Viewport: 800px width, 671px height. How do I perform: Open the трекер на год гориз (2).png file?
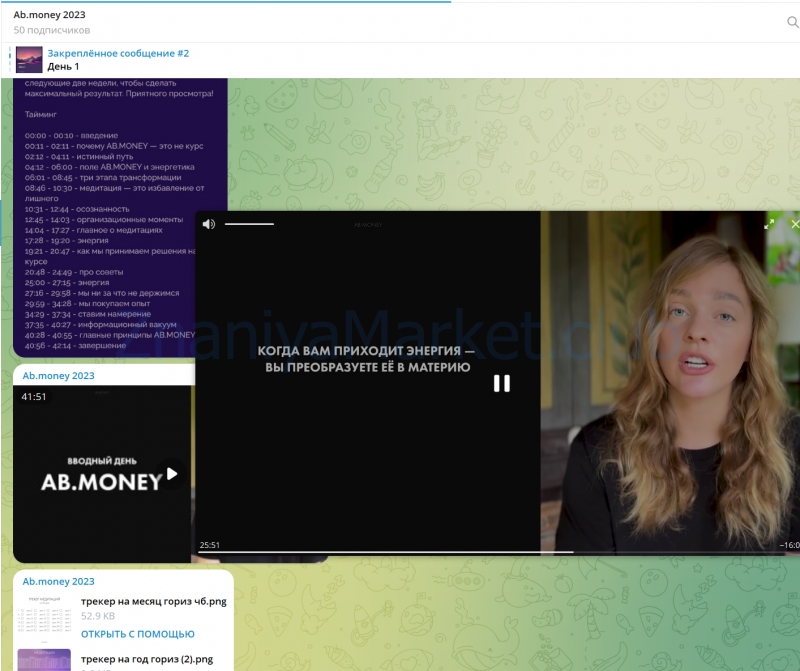[146, 660]
